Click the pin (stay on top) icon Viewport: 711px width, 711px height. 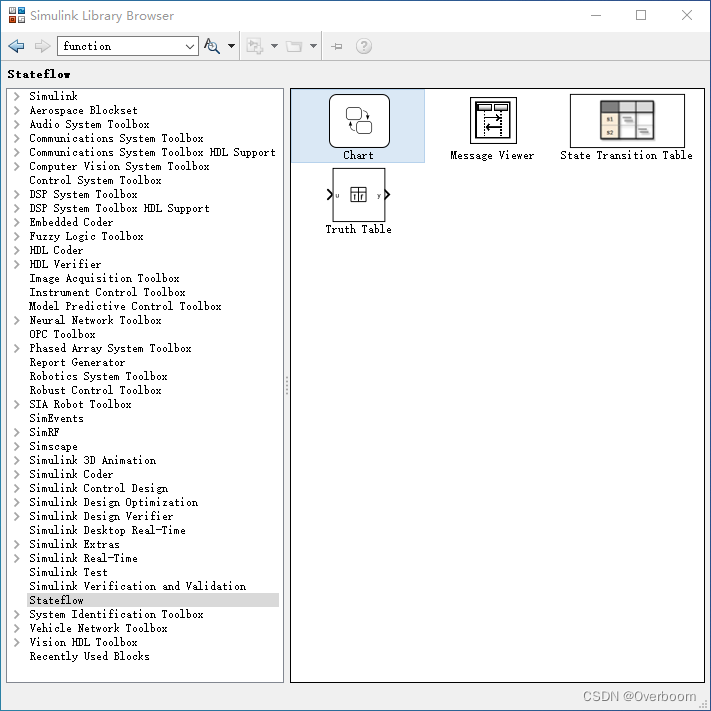click(x=336, y=46)
